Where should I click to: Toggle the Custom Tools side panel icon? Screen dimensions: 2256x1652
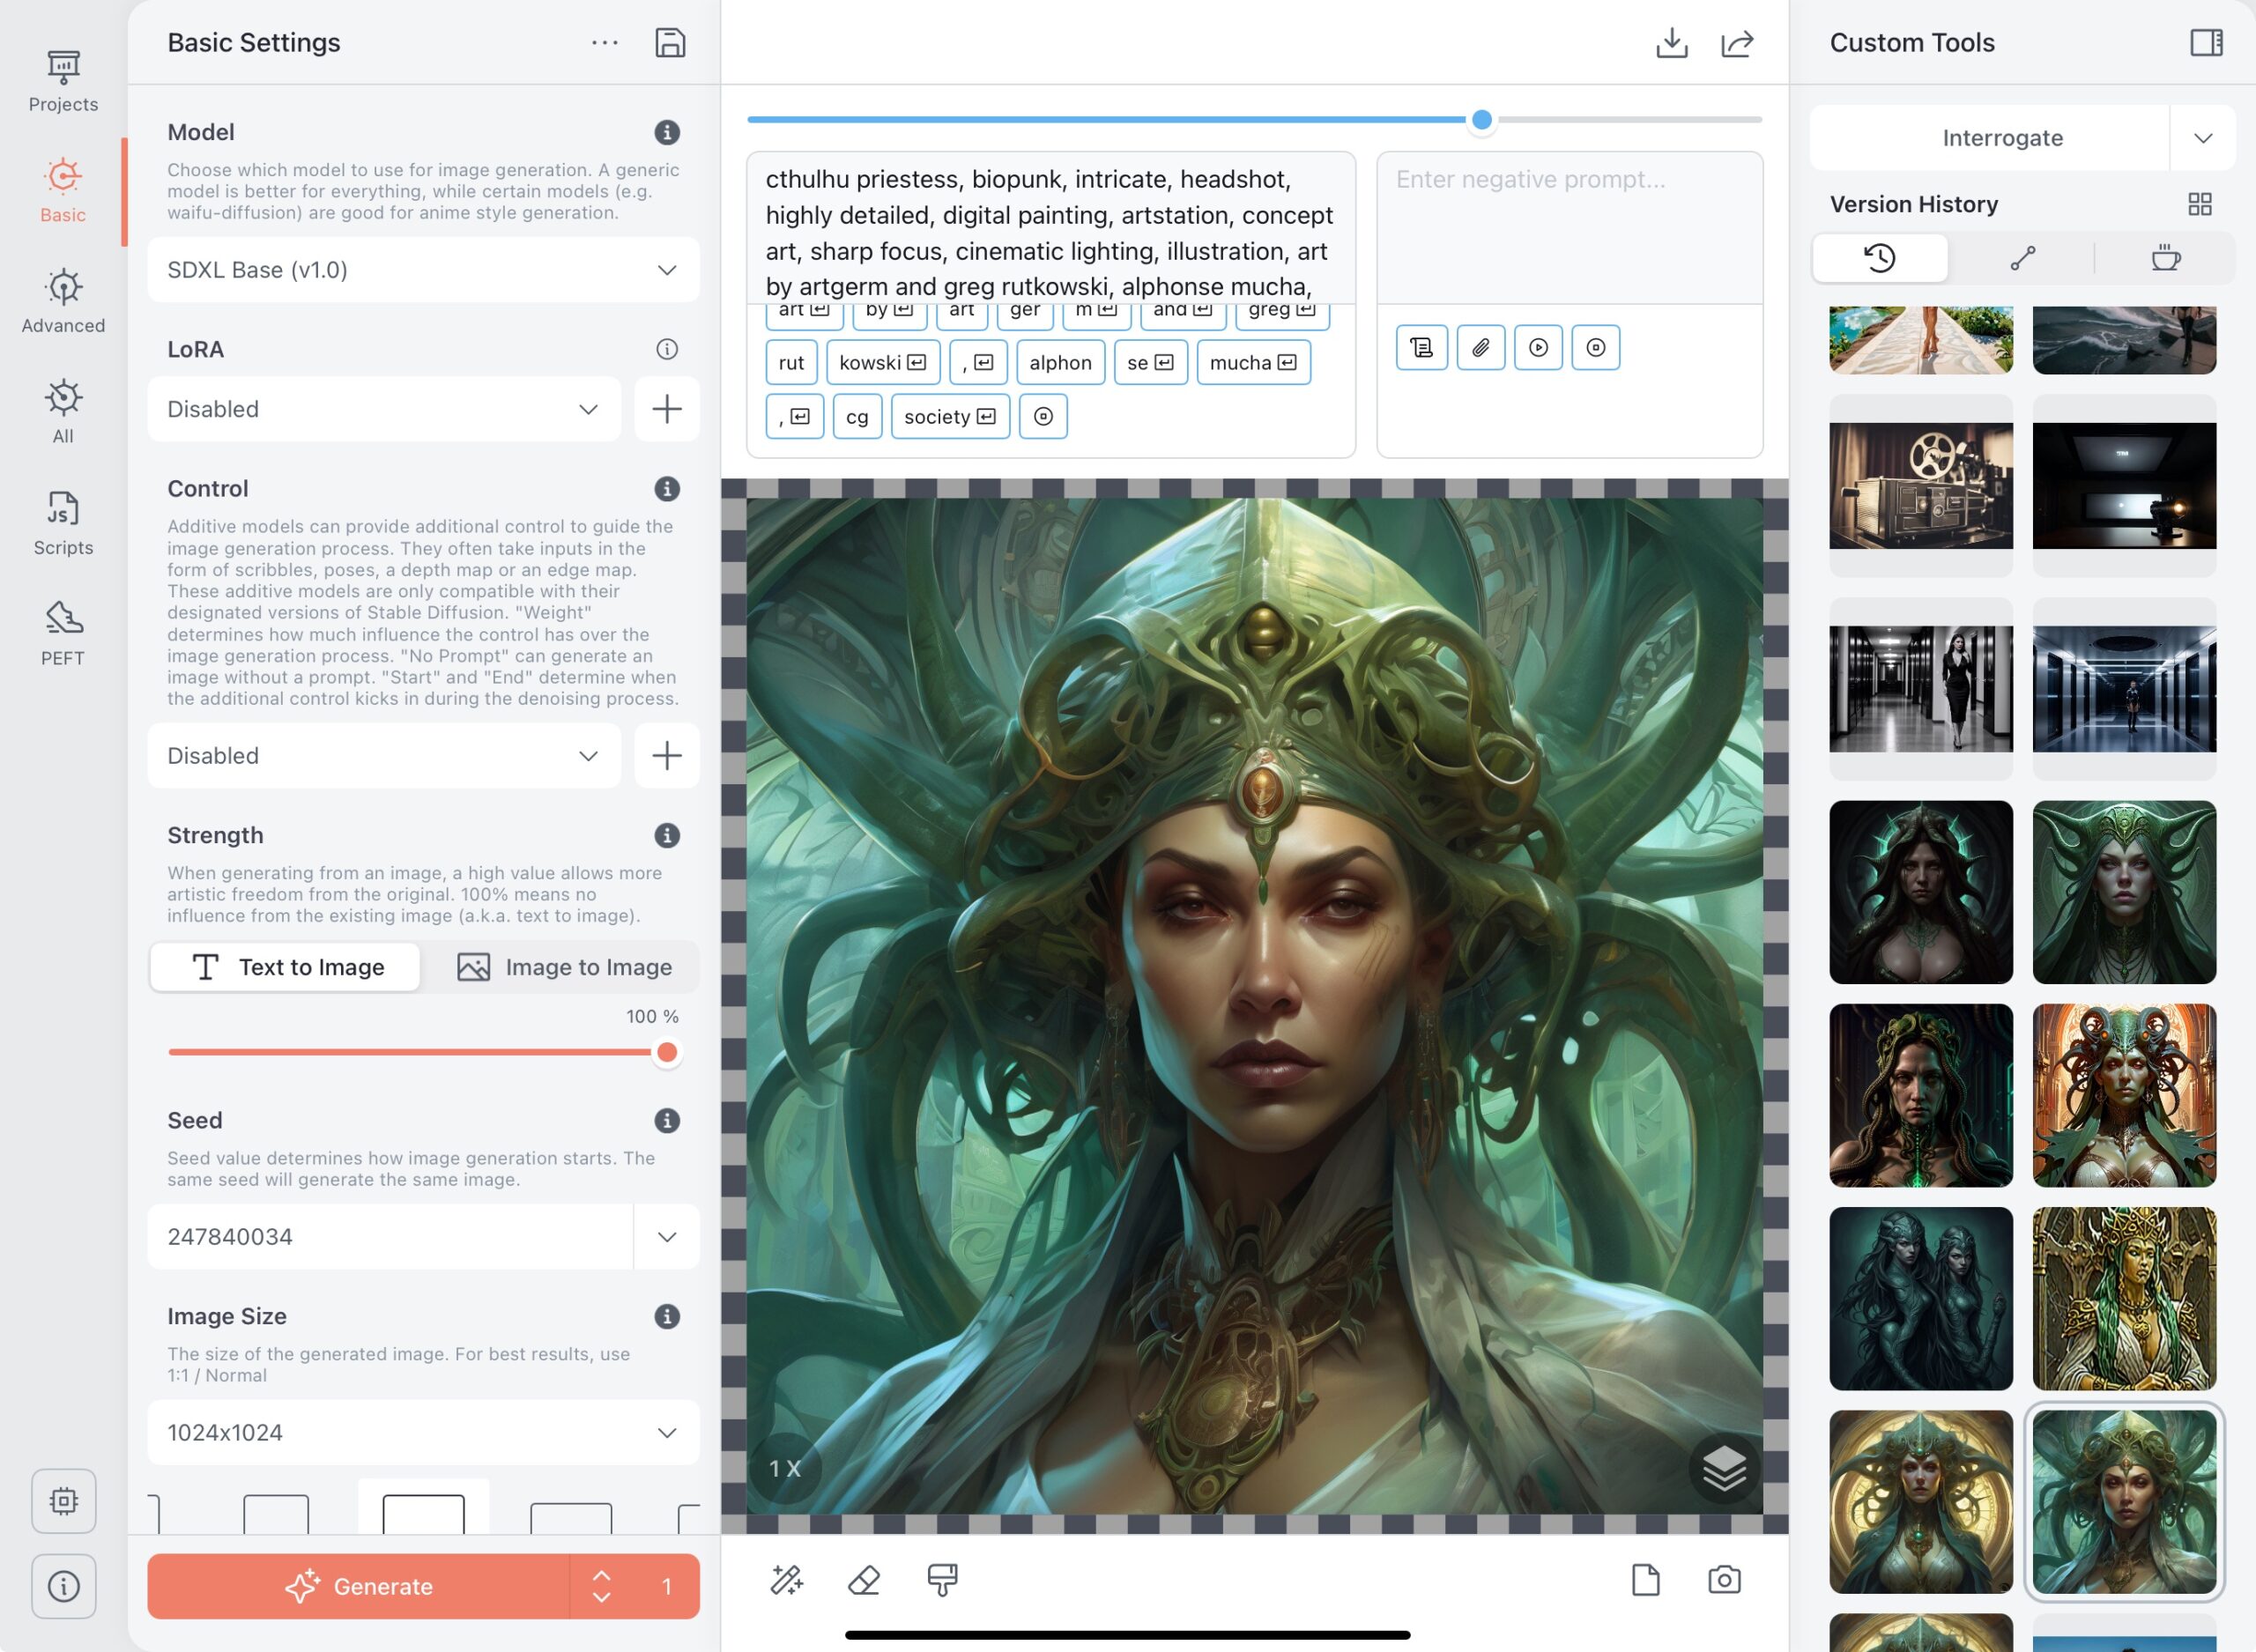(2206, 42)
